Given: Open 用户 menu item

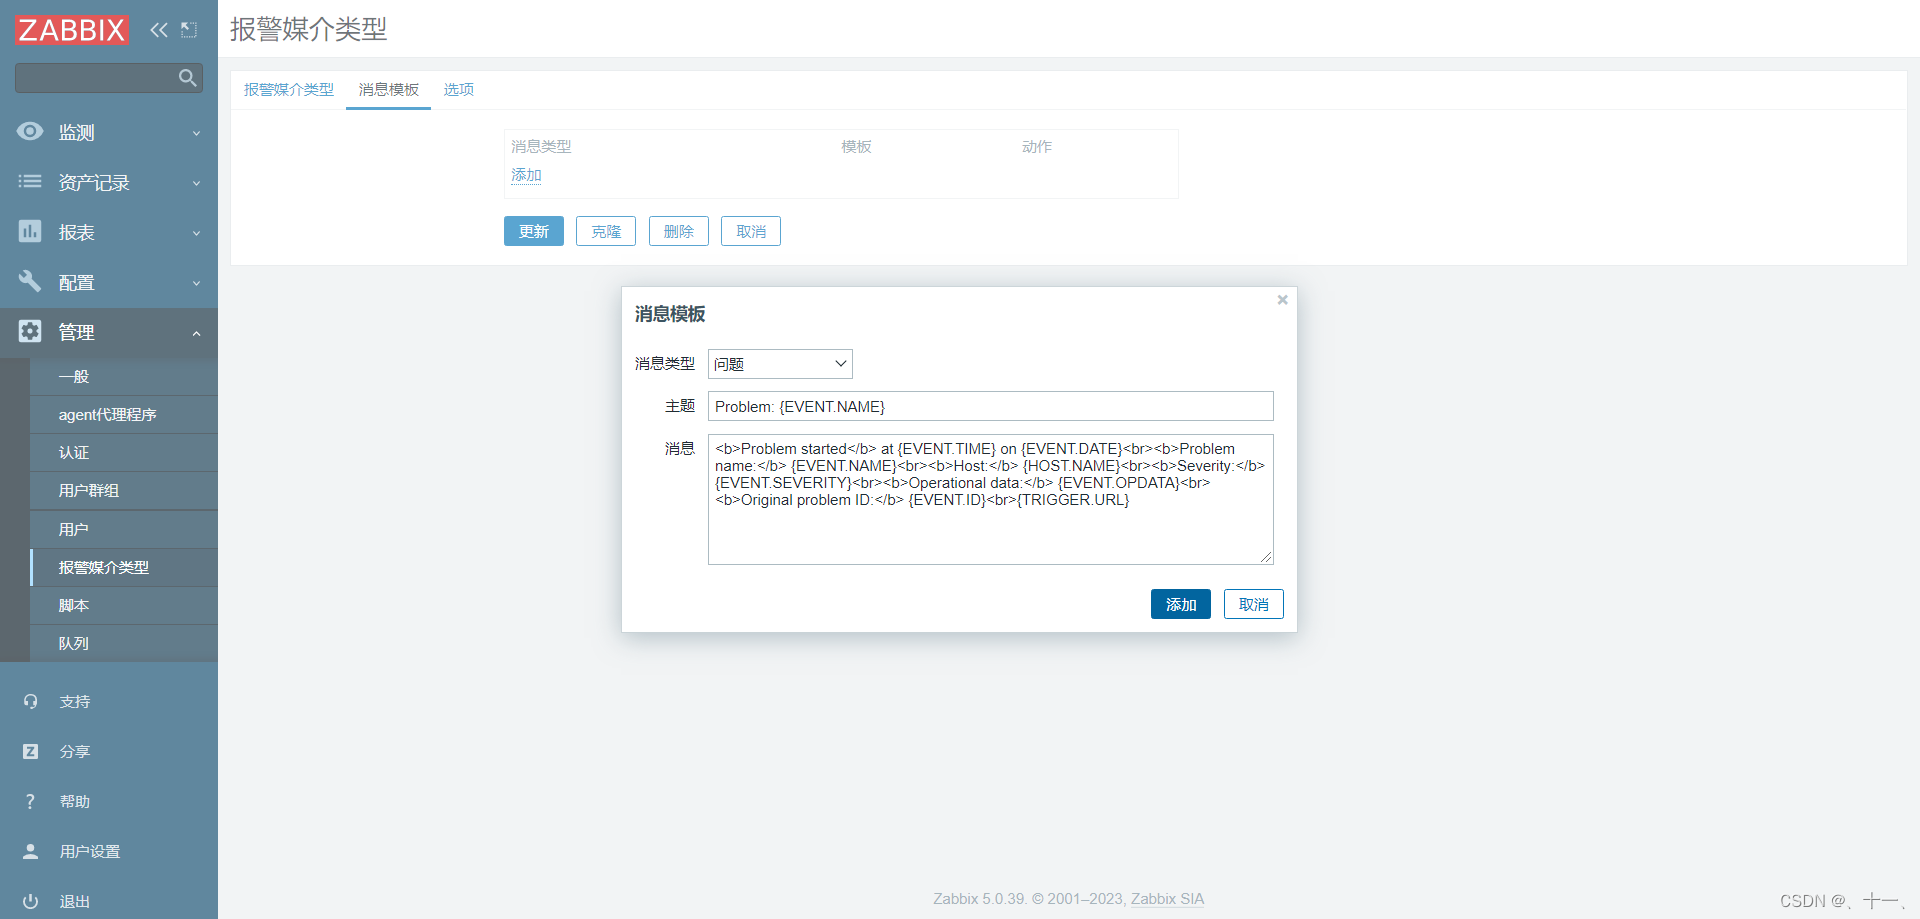Looking at the screenshot, I should [x=124, y=529].
